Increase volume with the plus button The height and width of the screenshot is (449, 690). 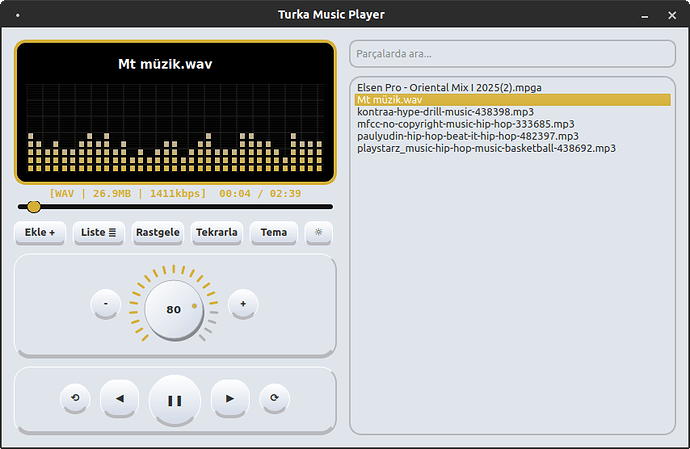point(243,304)
